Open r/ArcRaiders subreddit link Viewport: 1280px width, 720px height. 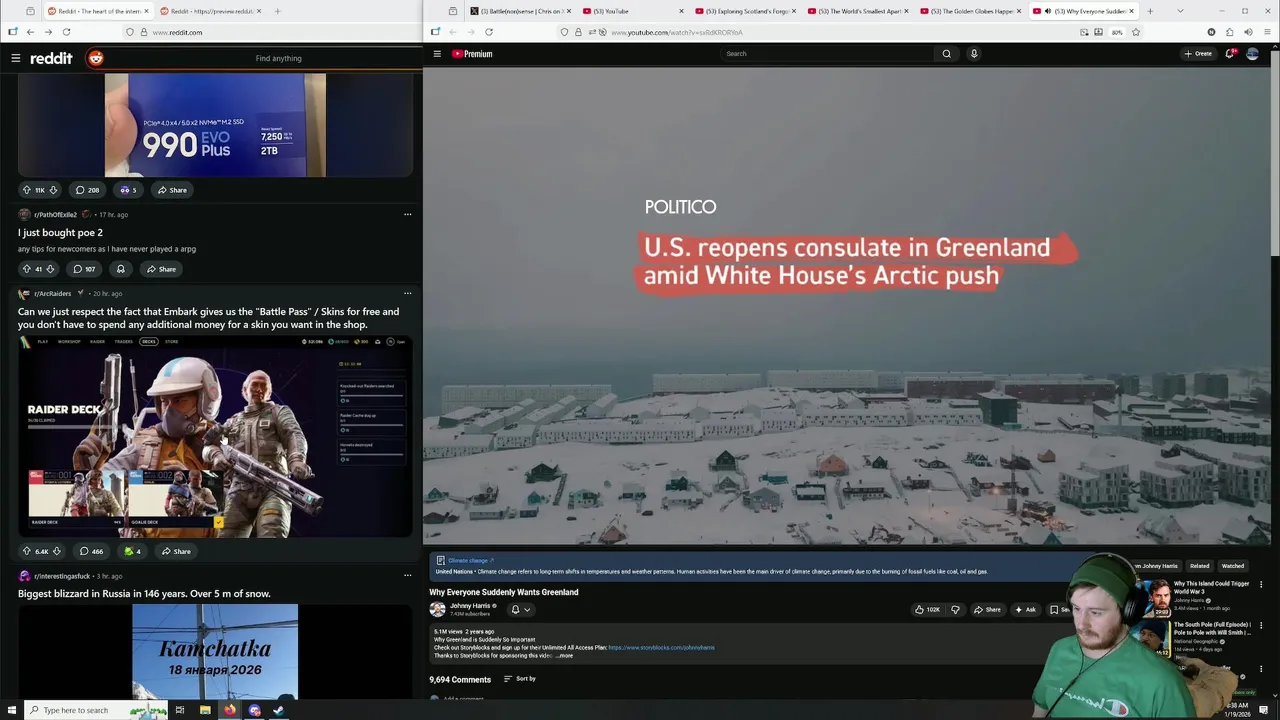pos(52,293)
